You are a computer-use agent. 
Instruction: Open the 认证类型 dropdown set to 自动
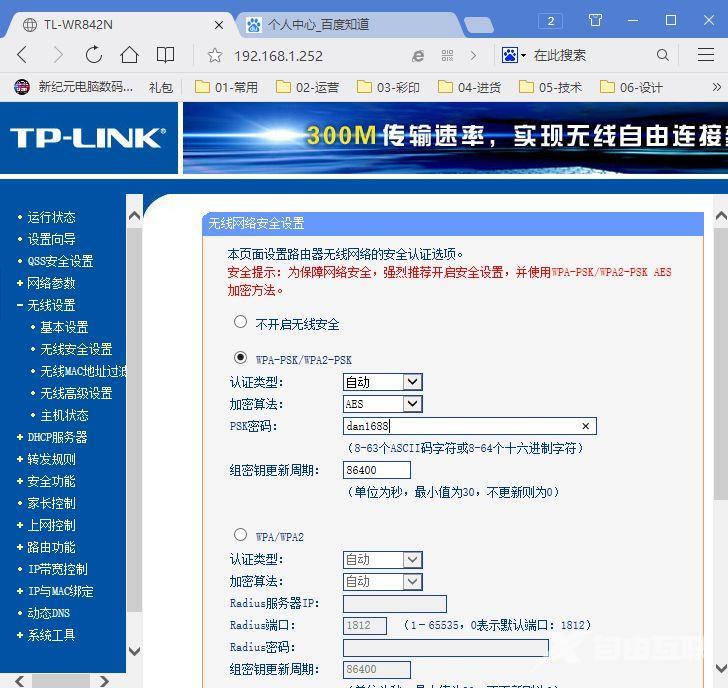[382, 382]
